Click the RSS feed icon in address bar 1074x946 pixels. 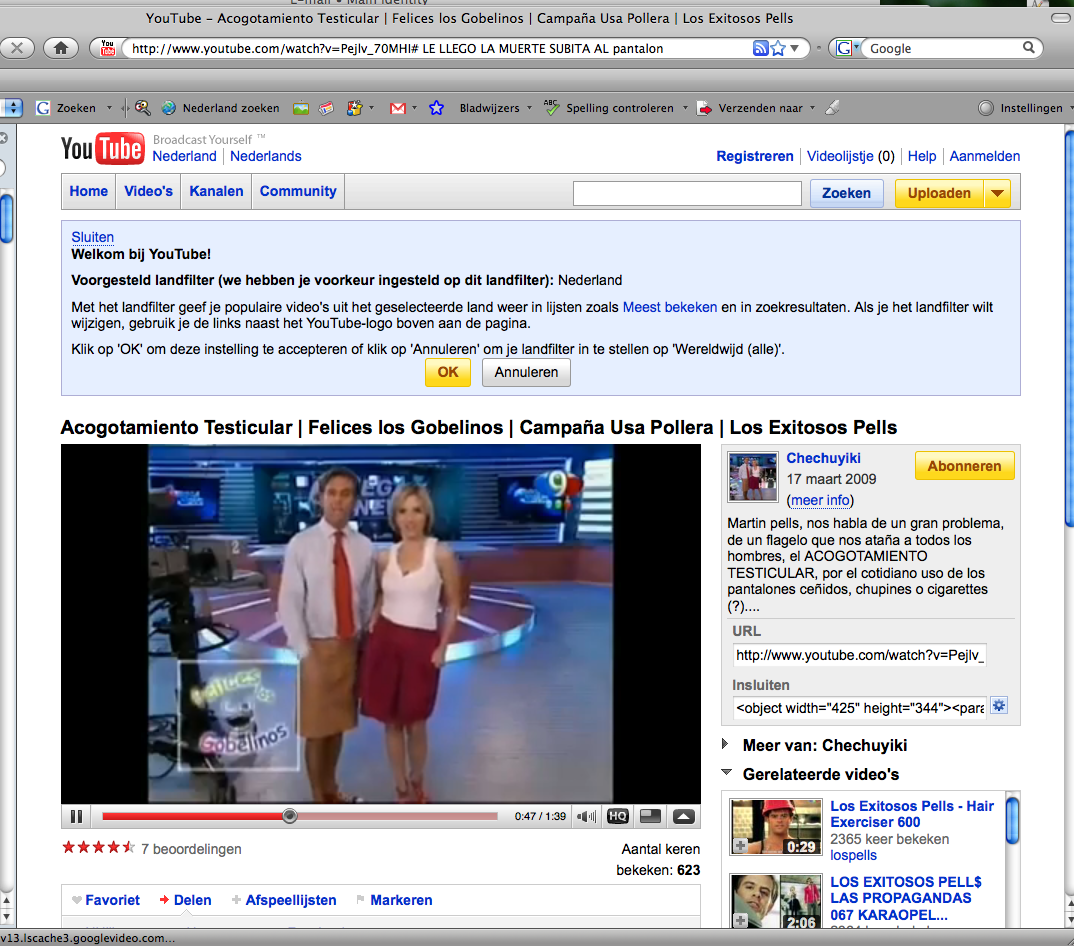coord(760,48)
